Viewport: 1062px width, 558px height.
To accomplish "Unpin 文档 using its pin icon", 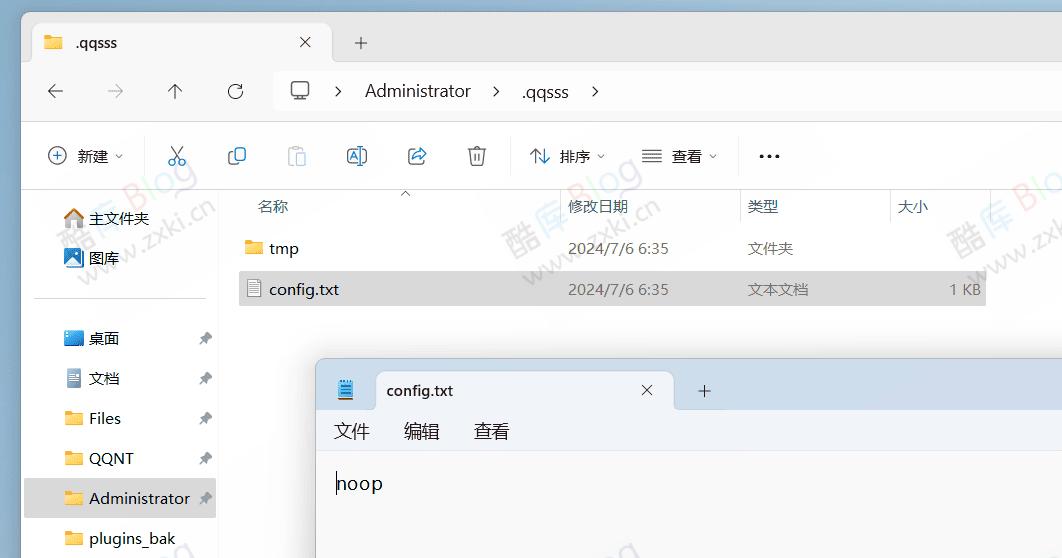I will click(x=205, y=378).
